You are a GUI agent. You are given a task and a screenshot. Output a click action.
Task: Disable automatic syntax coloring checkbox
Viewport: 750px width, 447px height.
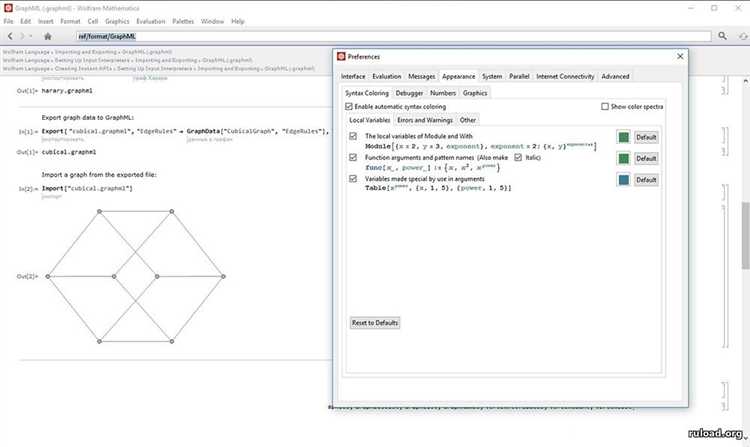point(349,106)
